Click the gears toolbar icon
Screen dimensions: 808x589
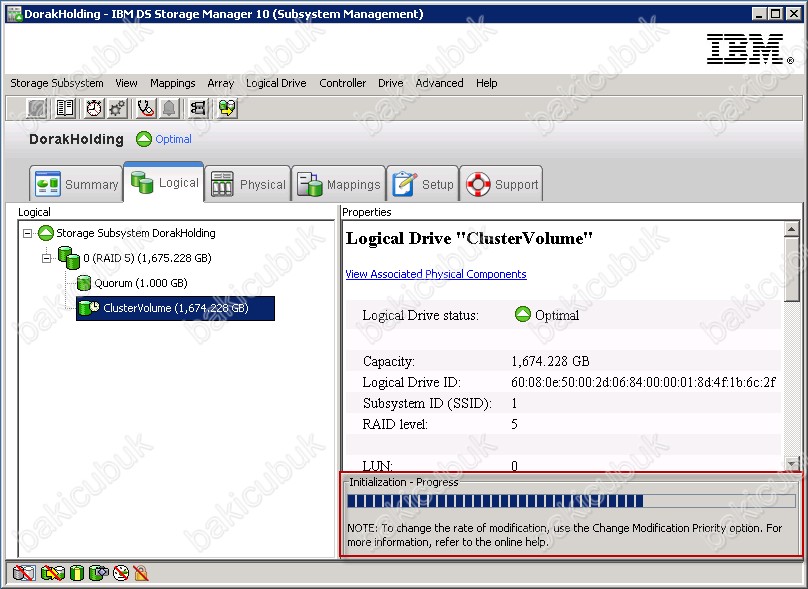point(117,108)
